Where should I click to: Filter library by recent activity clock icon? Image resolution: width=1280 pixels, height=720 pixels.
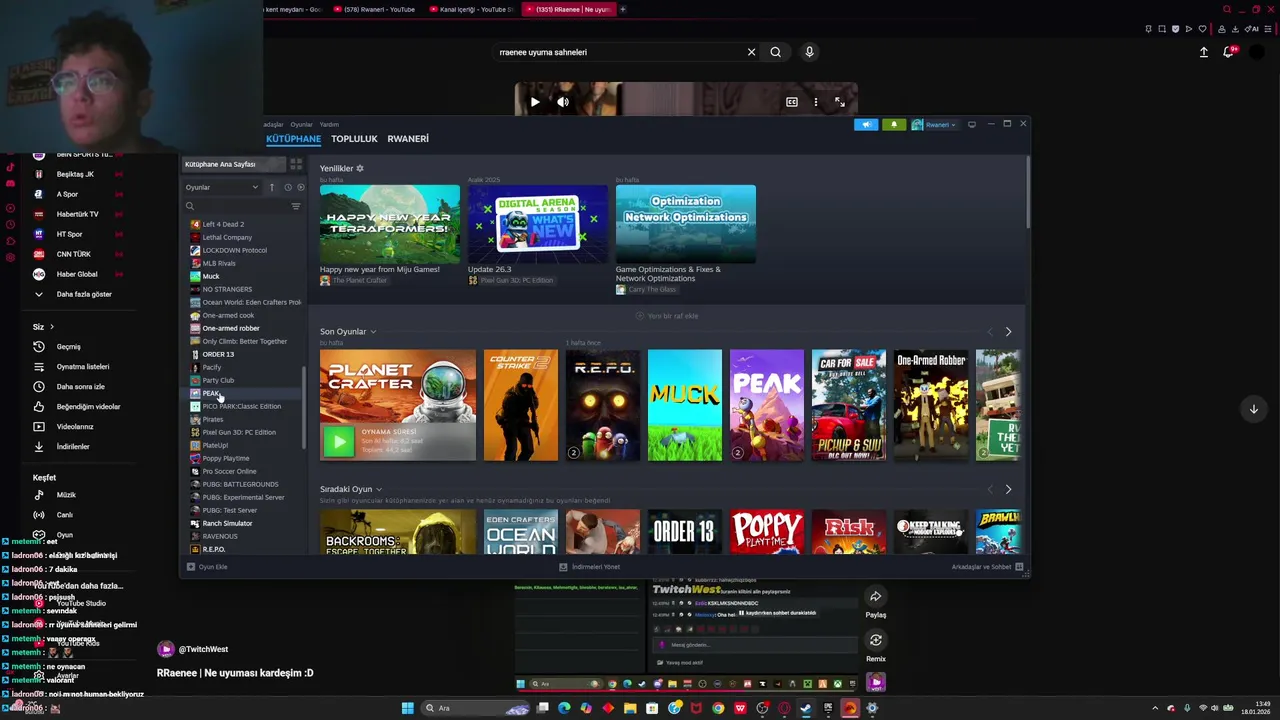click(287, 187)
